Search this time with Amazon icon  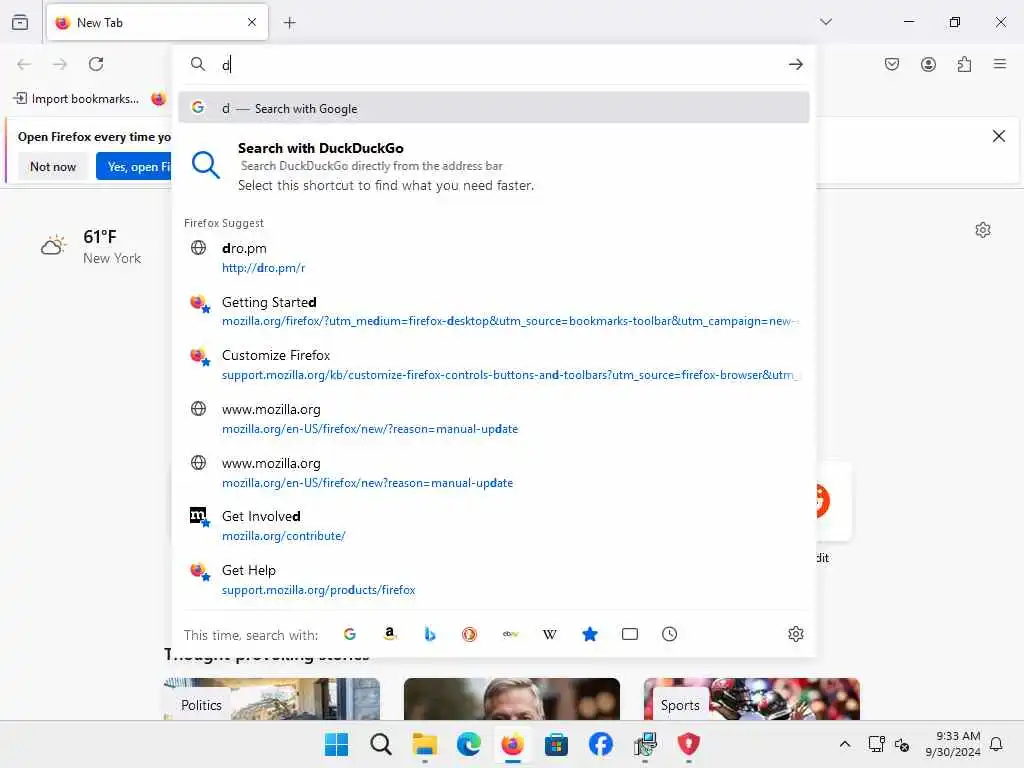pyautogui.click(x=390, y=634)
